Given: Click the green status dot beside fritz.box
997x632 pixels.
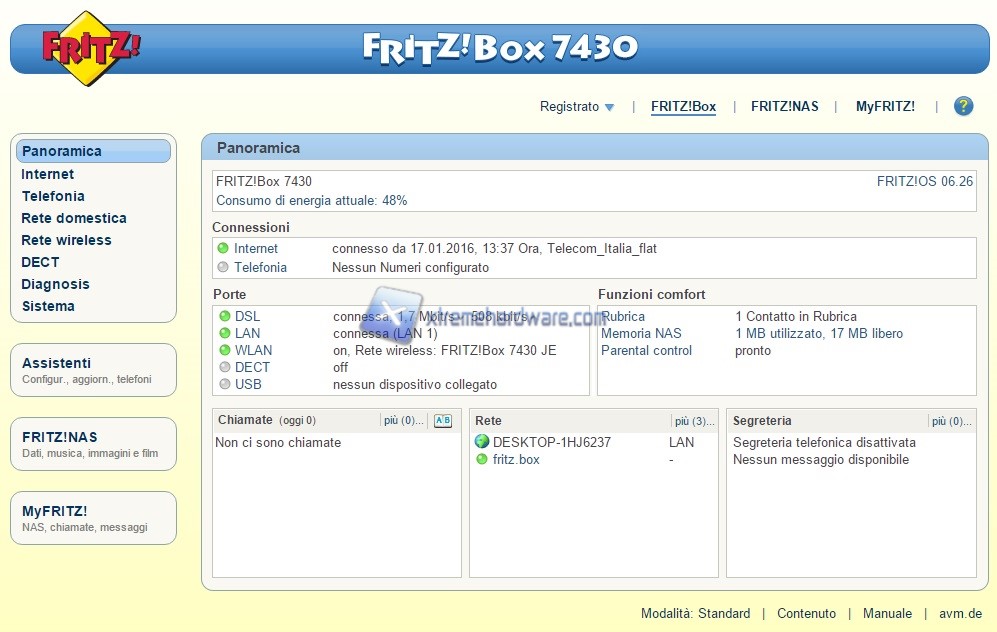Looking at the screenshot, I should pyautogui.click(x=482, y=460).
